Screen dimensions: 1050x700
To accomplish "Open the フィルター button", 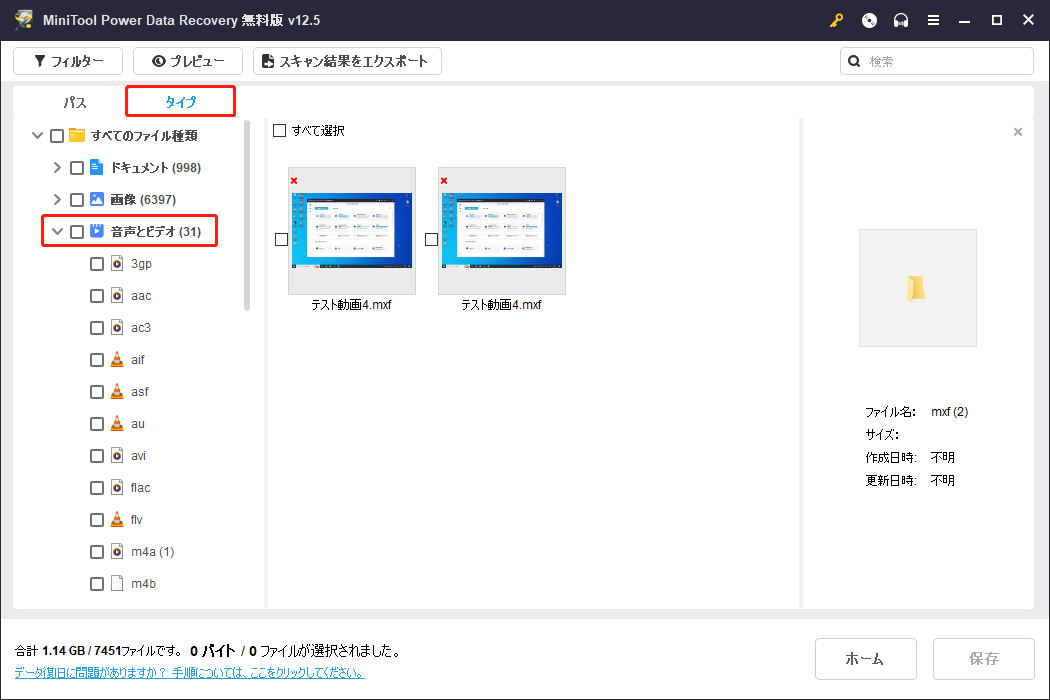I will tap(68, 61).
